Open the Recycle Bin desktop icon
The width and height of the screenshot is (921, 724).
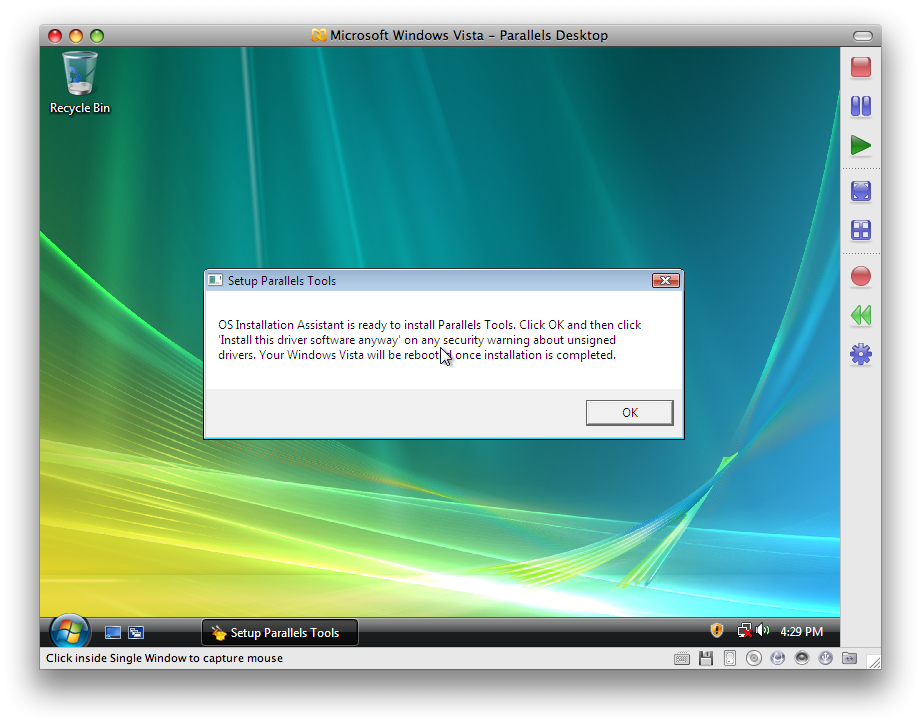(x=80, y=82)
